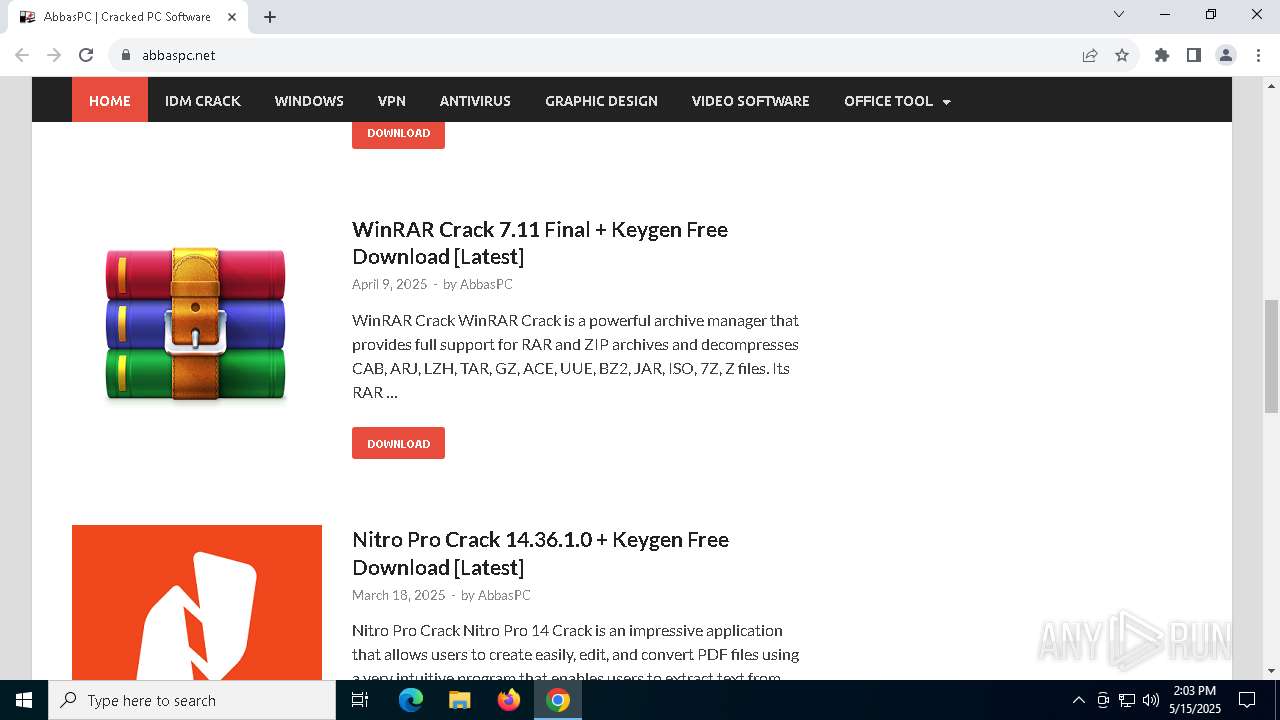Click the Task View taskbar icon
Viewport: 1280px width, 720px height.
[x=360, y=700]
